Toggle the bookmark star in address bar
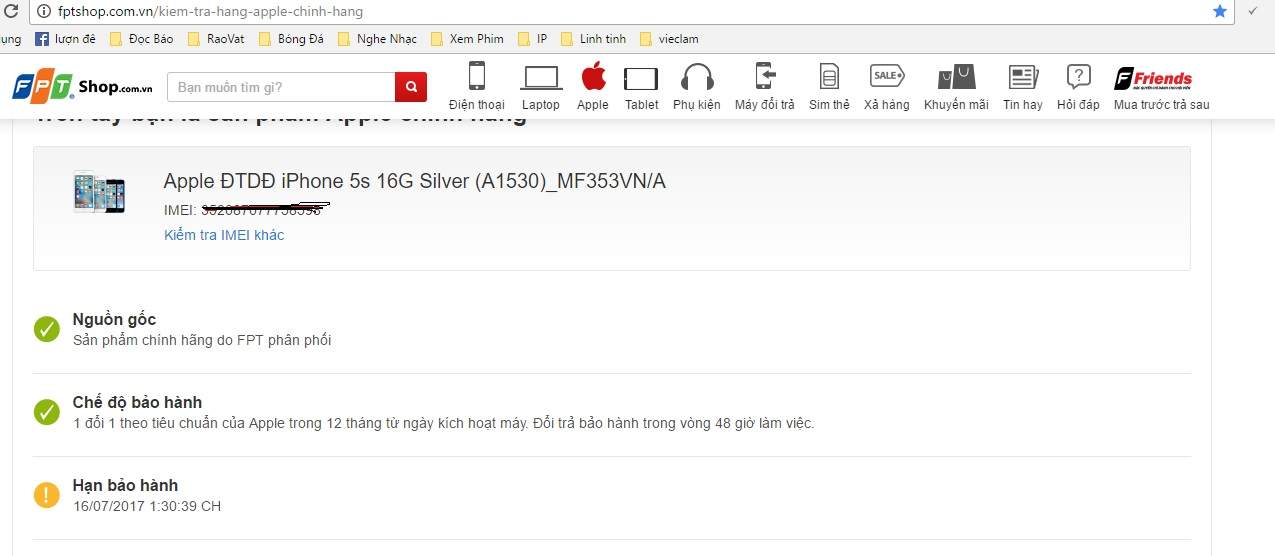 [x=1219, y=11]
